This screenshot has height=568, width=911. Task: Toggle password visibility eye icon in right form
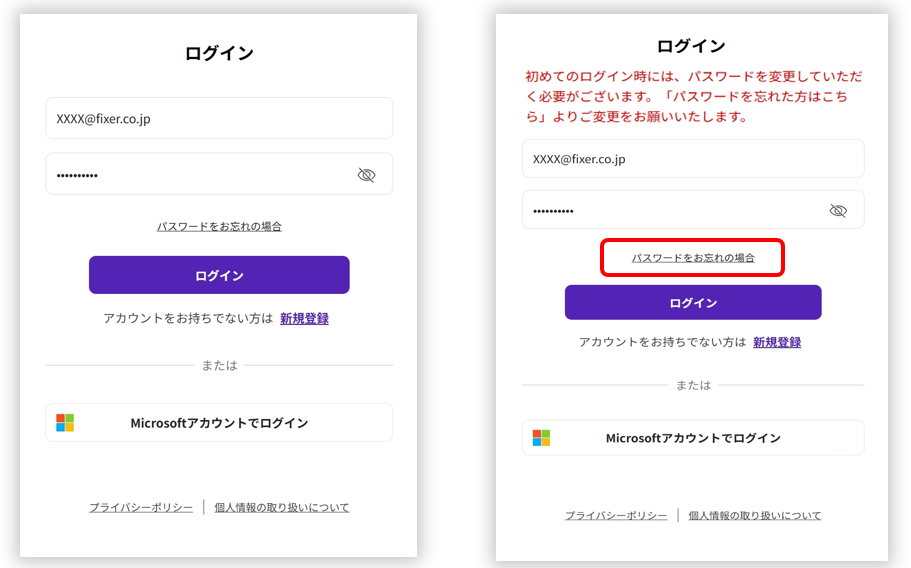(x=838, y=210)
